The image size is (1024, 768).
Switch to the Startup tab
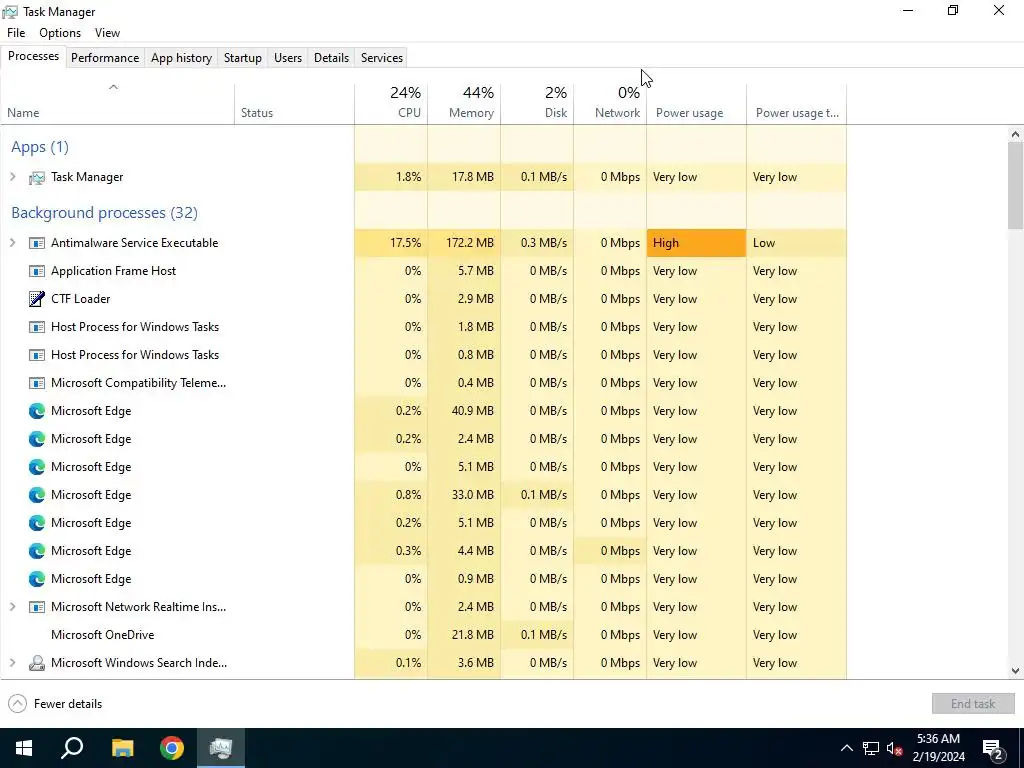[x=243, y=57]
